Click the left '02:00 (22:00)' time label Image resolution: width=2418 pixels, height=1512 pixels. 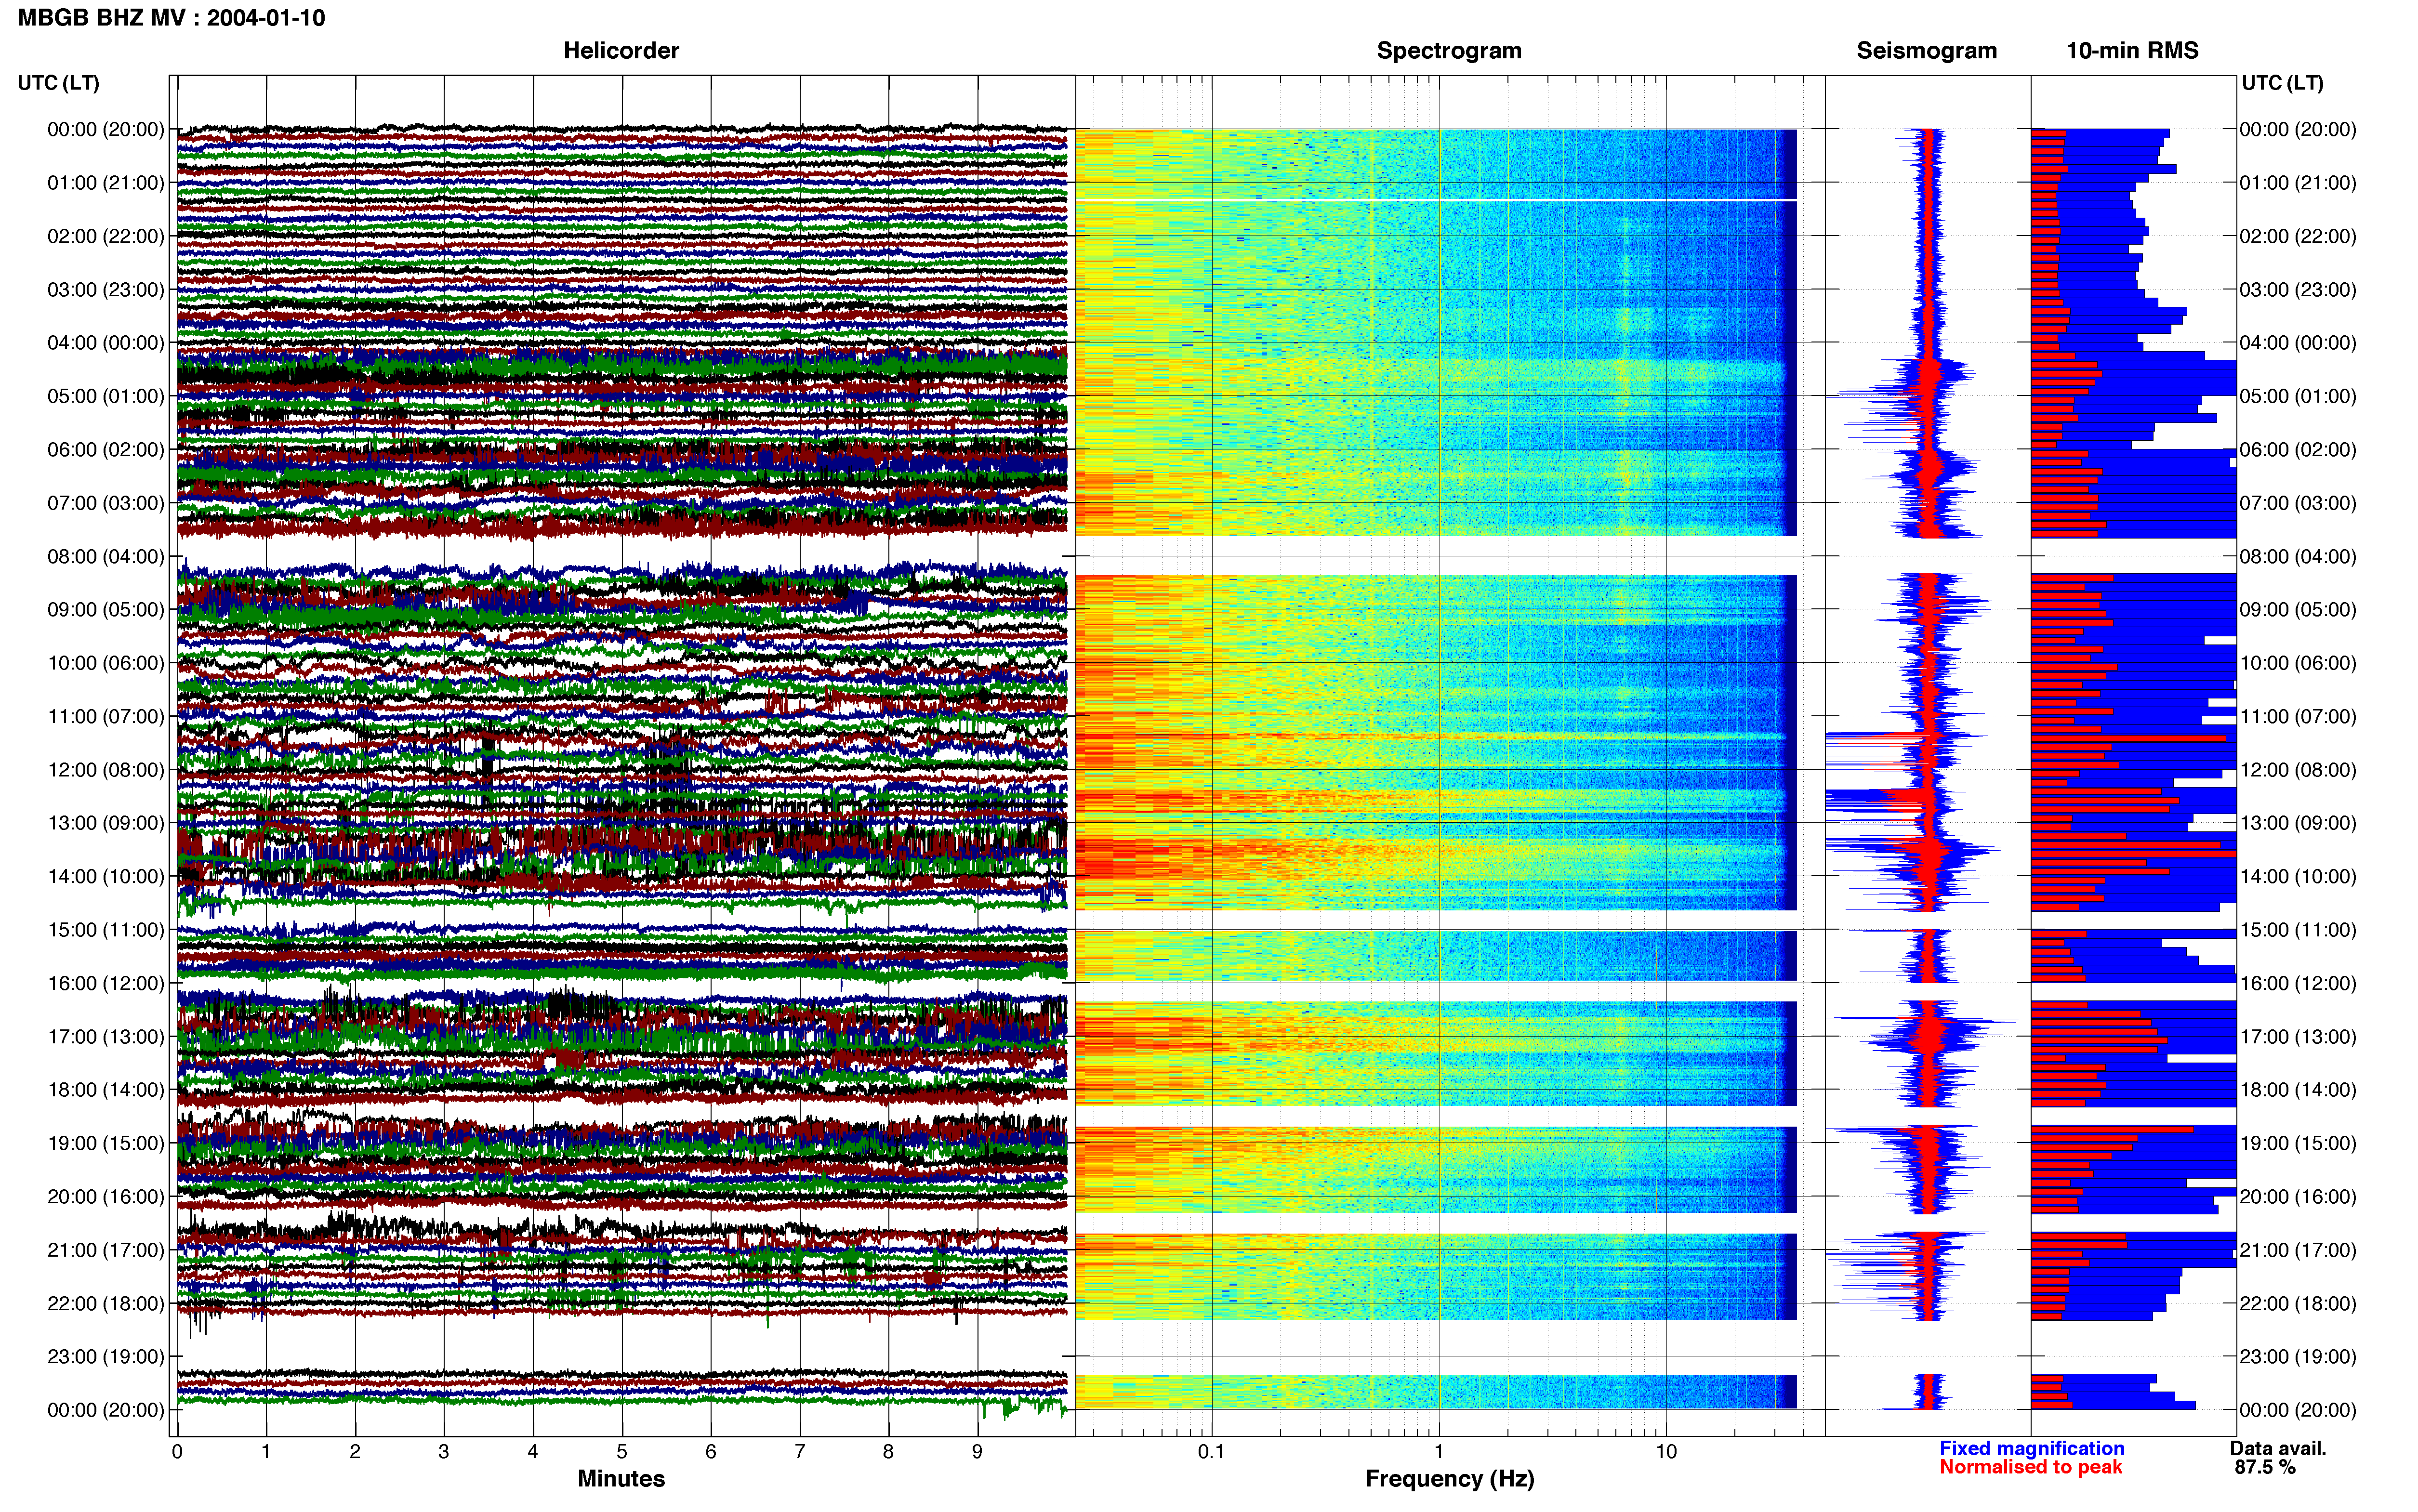[x=106, y=236]
